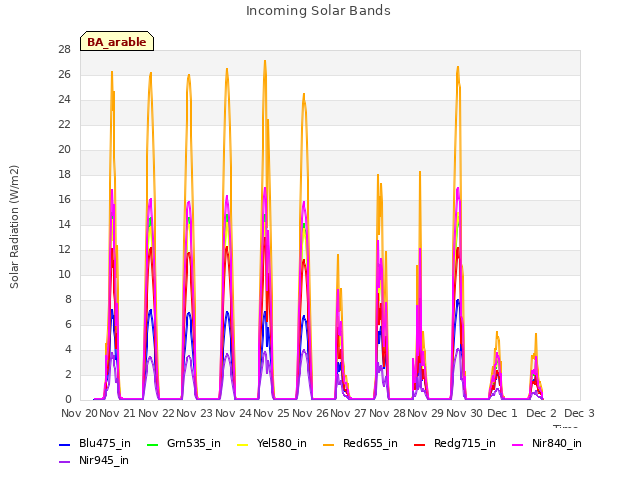Click the Nov 26 x-axis tick label
Screen dimensions: 640x480
pos(310,413)
